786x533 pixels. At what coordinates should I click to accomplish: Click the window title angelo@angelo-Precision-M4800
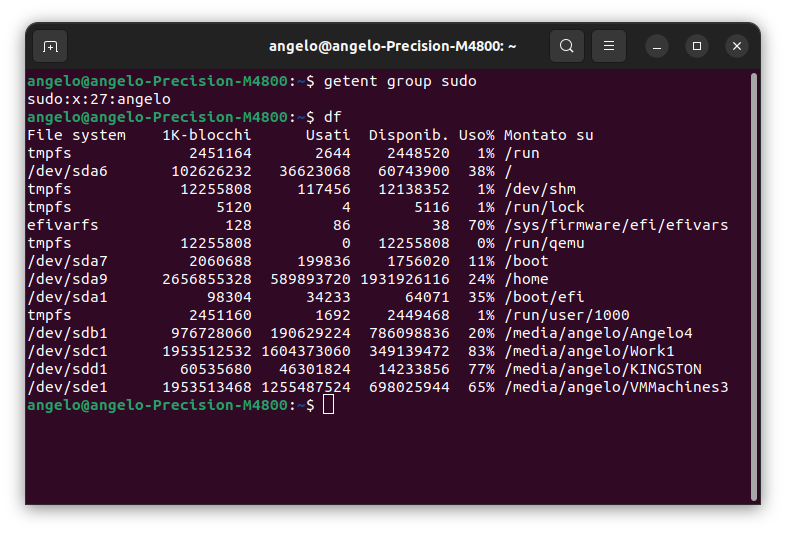click(392, 47)
